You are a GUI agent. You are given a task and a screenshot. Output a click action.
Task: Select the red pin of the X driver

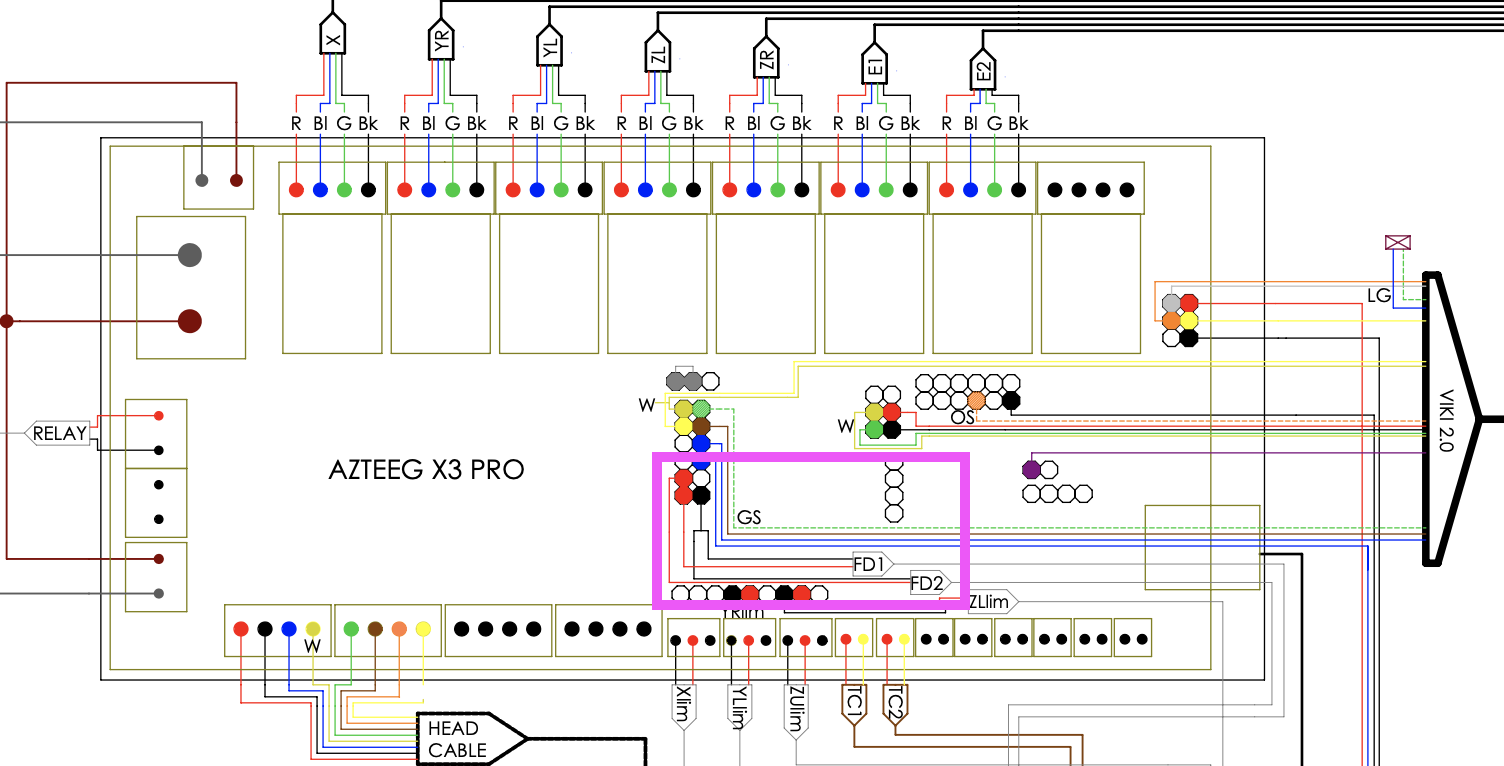pyautogui.click(x=296, y=189)
